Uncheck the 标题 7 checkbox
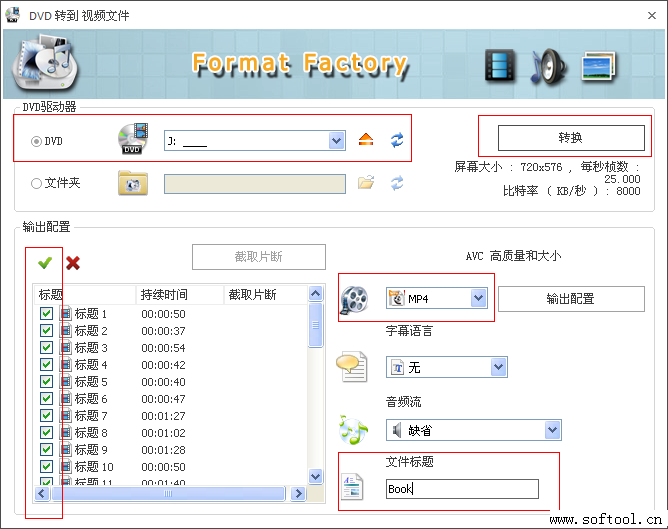668x529 pixels. [x=46, y=416]
